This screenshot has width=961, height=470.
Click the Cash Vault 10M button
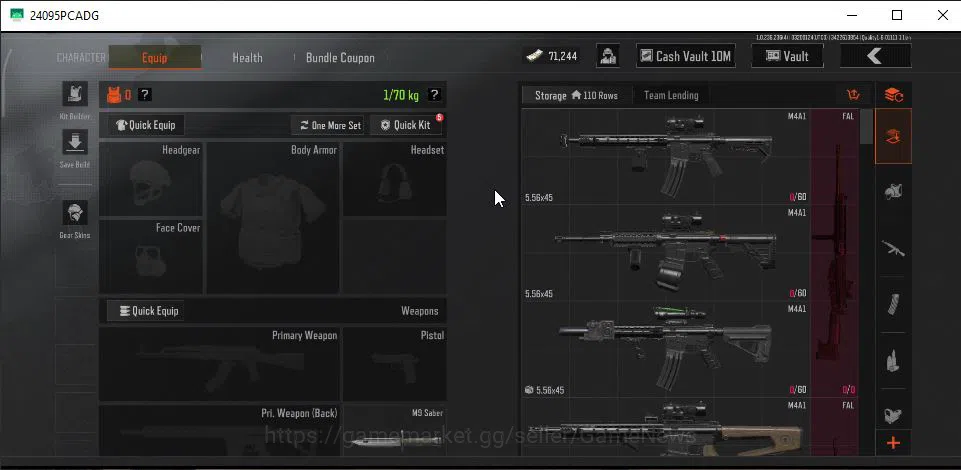686,56
